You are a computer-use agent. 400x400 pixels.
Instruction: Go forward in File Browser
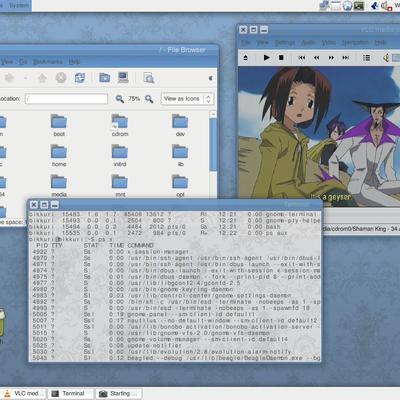click(9, 78)
